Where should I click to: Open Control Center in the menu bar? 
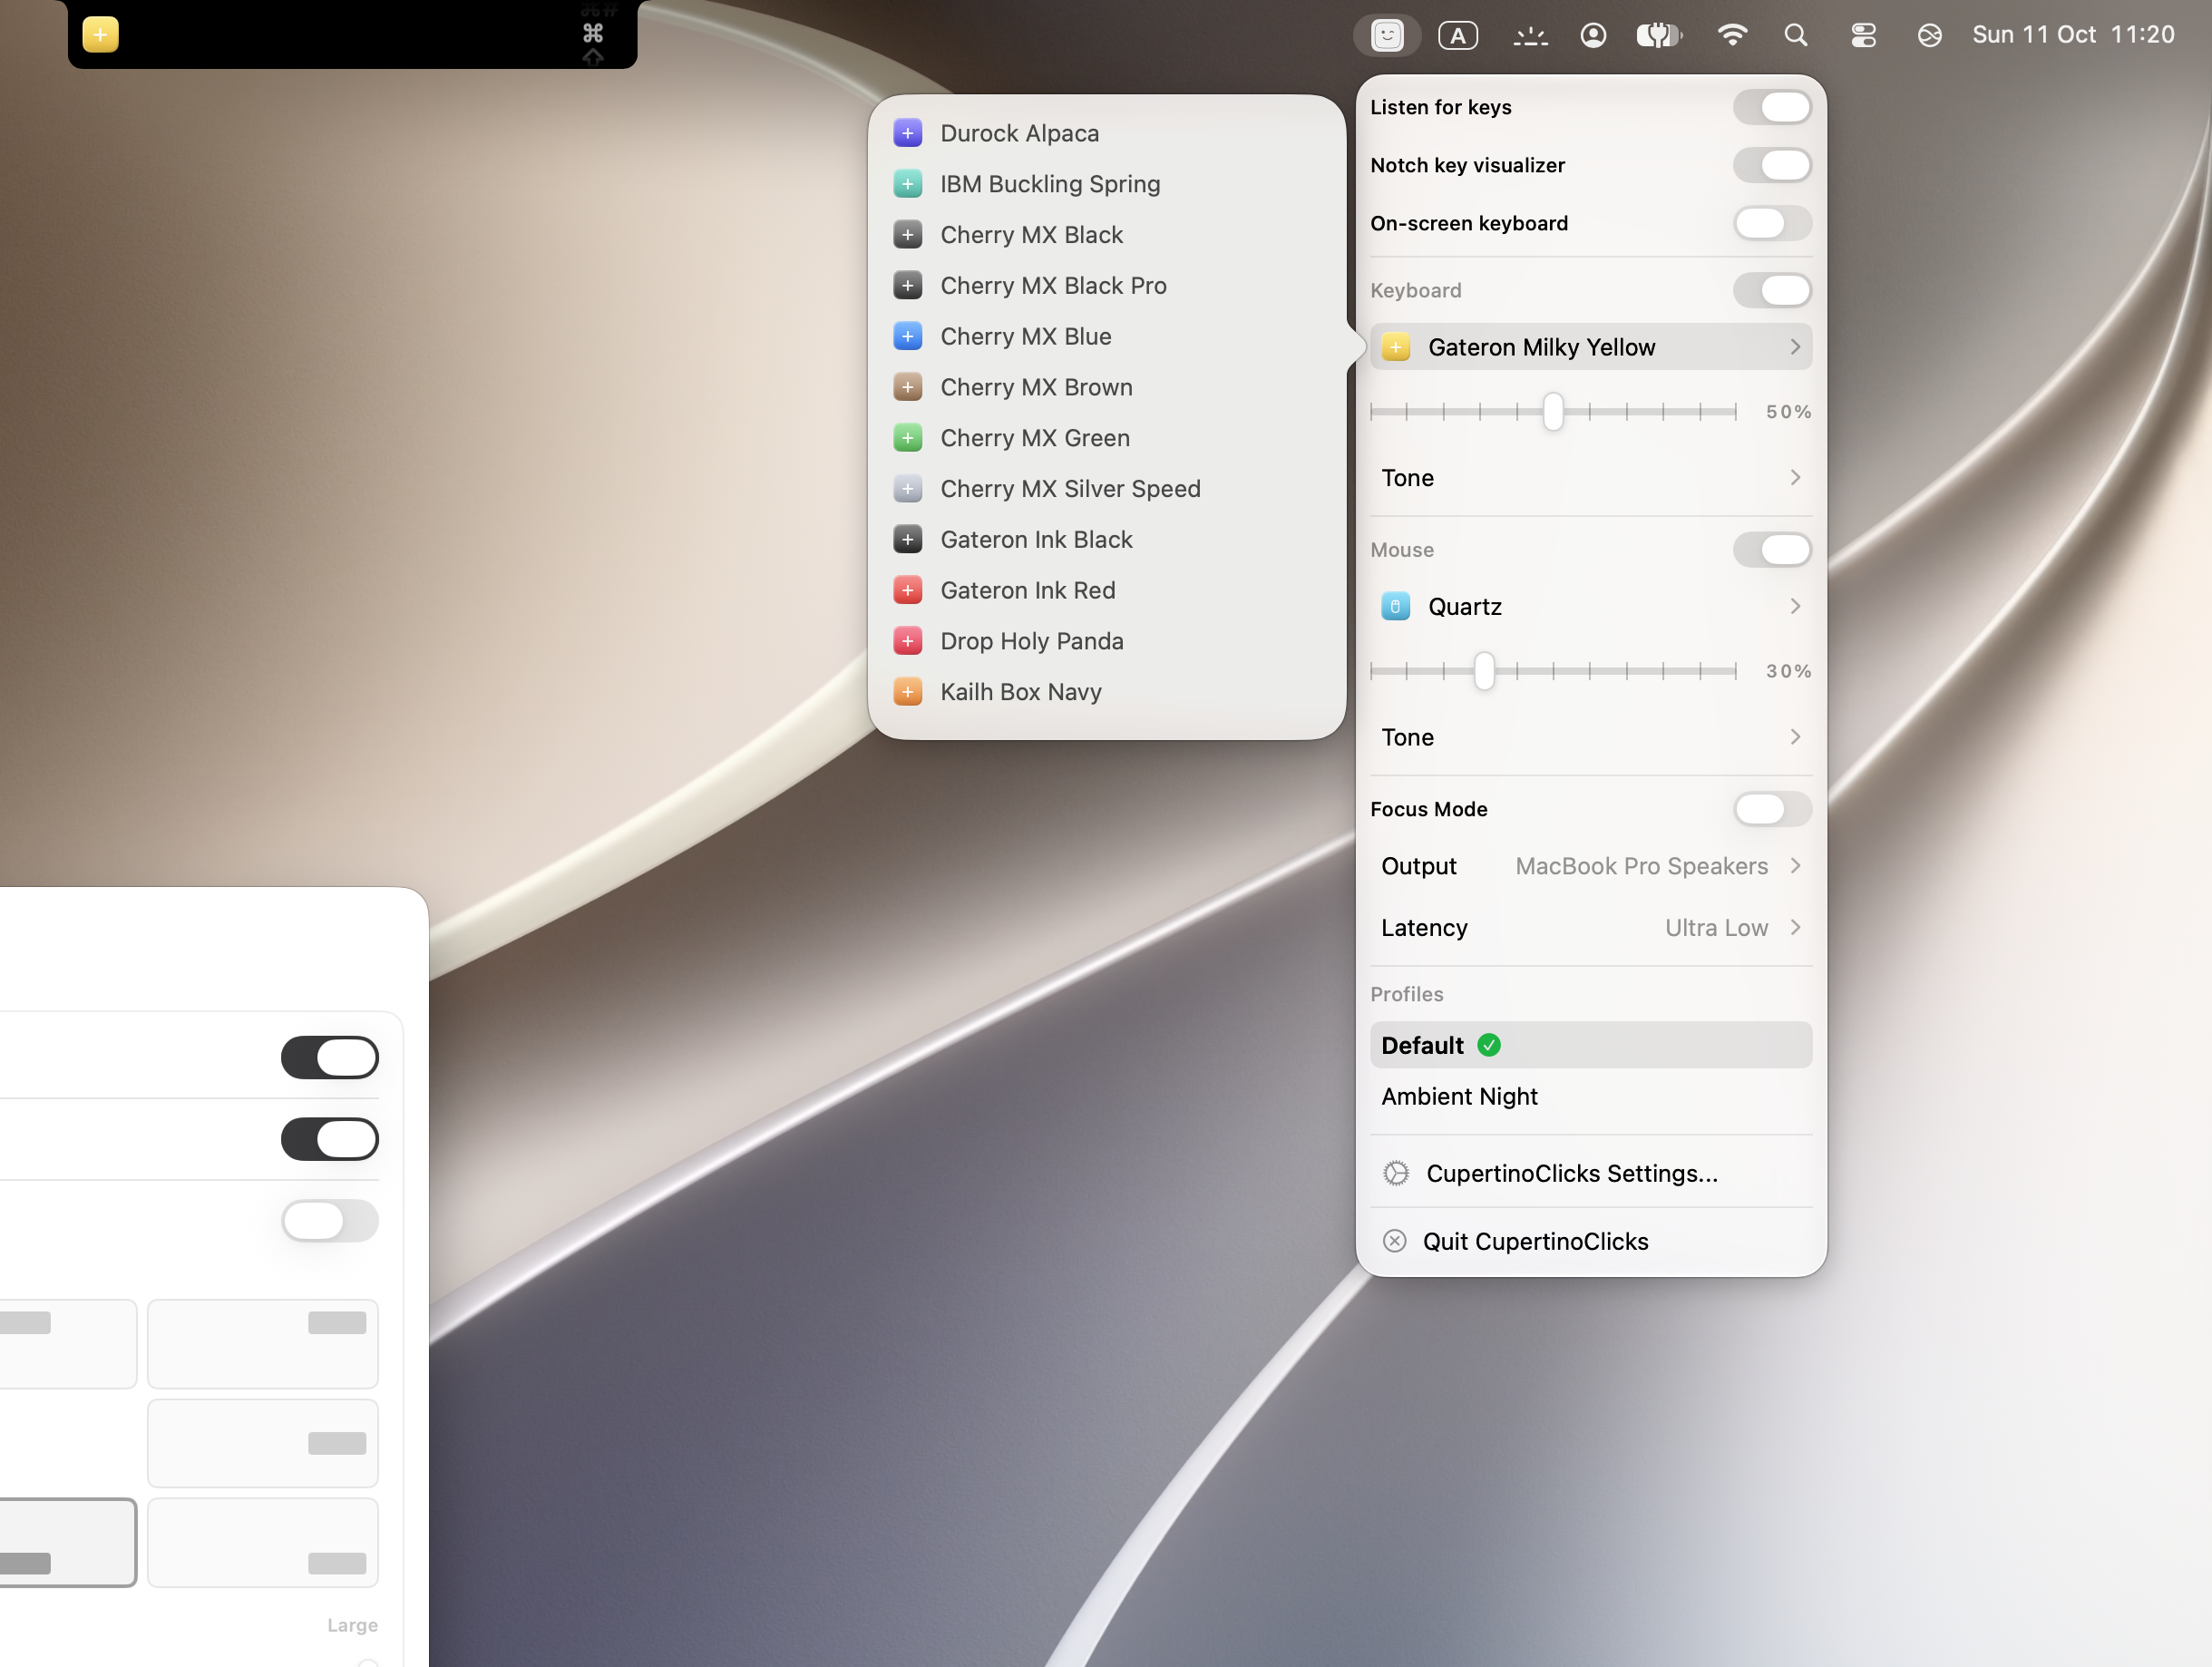[1863, 36]
